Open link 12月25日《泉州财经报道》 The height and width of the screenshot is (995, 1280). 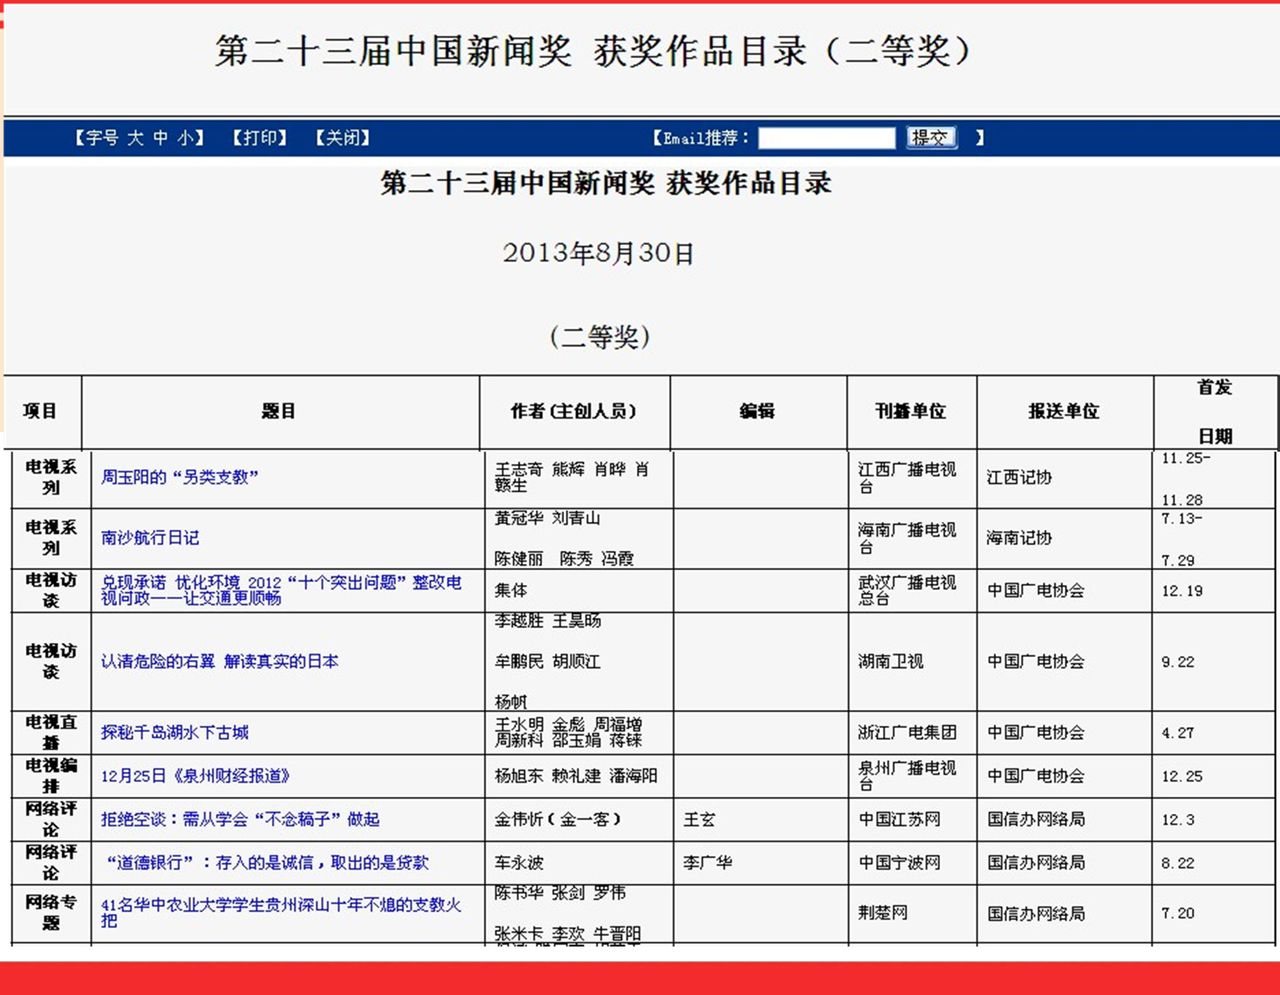coord(195,776)
